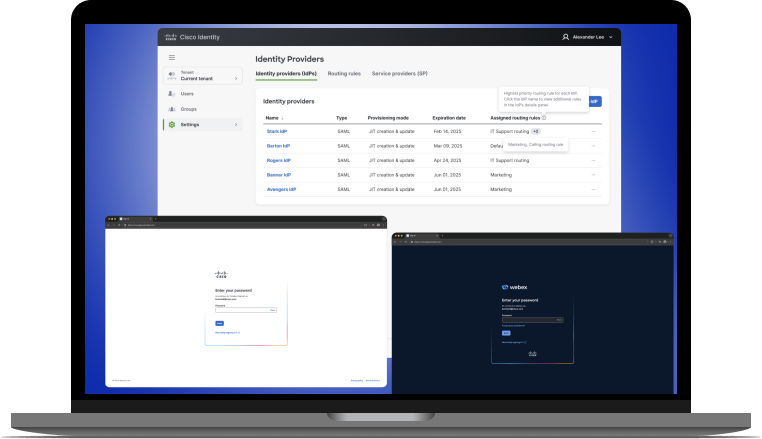Click the Expiration date column header
Image resolution: width=762 pixels, height=439 pixels.
click(x=449, y=118)
